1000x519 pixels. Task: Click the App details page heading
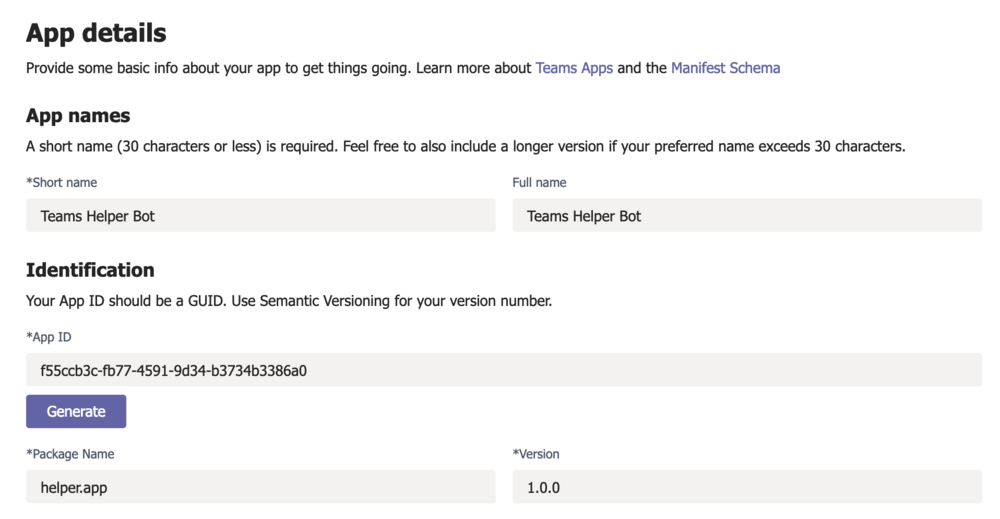coord(96,33)
